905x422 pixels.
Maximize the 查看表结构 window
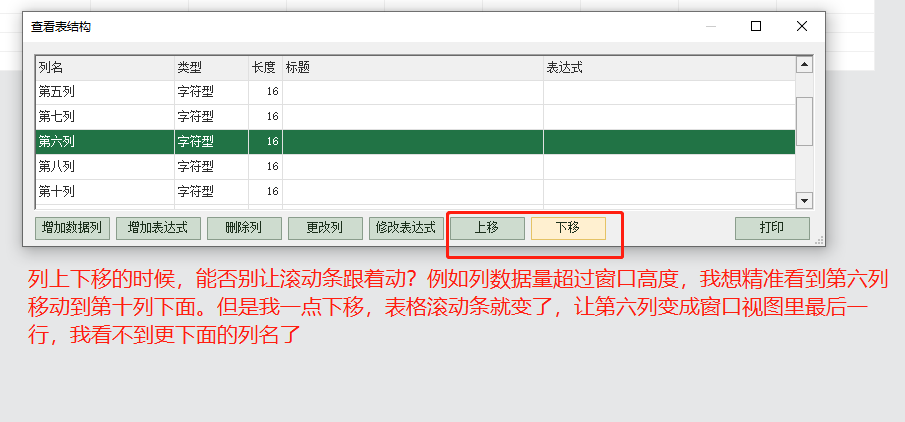click(x=756, y=26)
